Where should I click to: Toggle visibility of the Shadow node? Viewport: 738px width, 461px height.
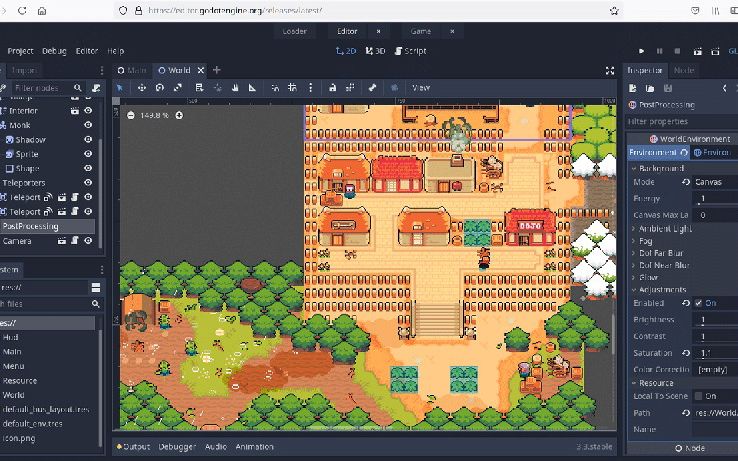[x=88, y=140]
